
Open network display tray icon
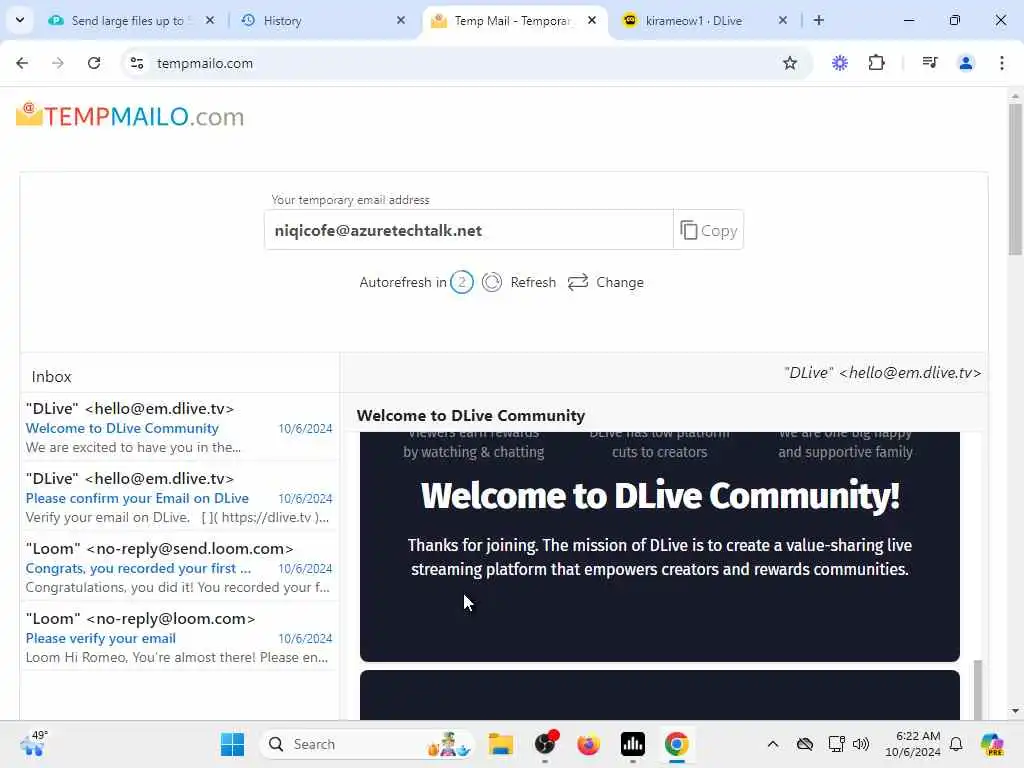click(837, 744)
